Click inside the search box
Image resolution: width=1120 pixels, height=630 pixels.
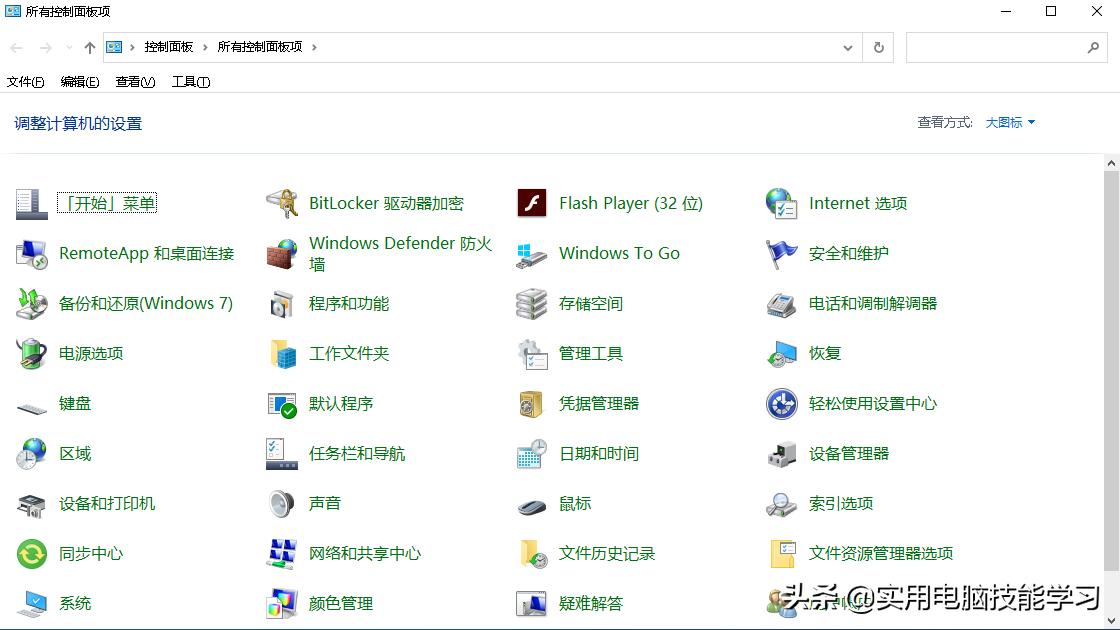tap(1000, 47)
